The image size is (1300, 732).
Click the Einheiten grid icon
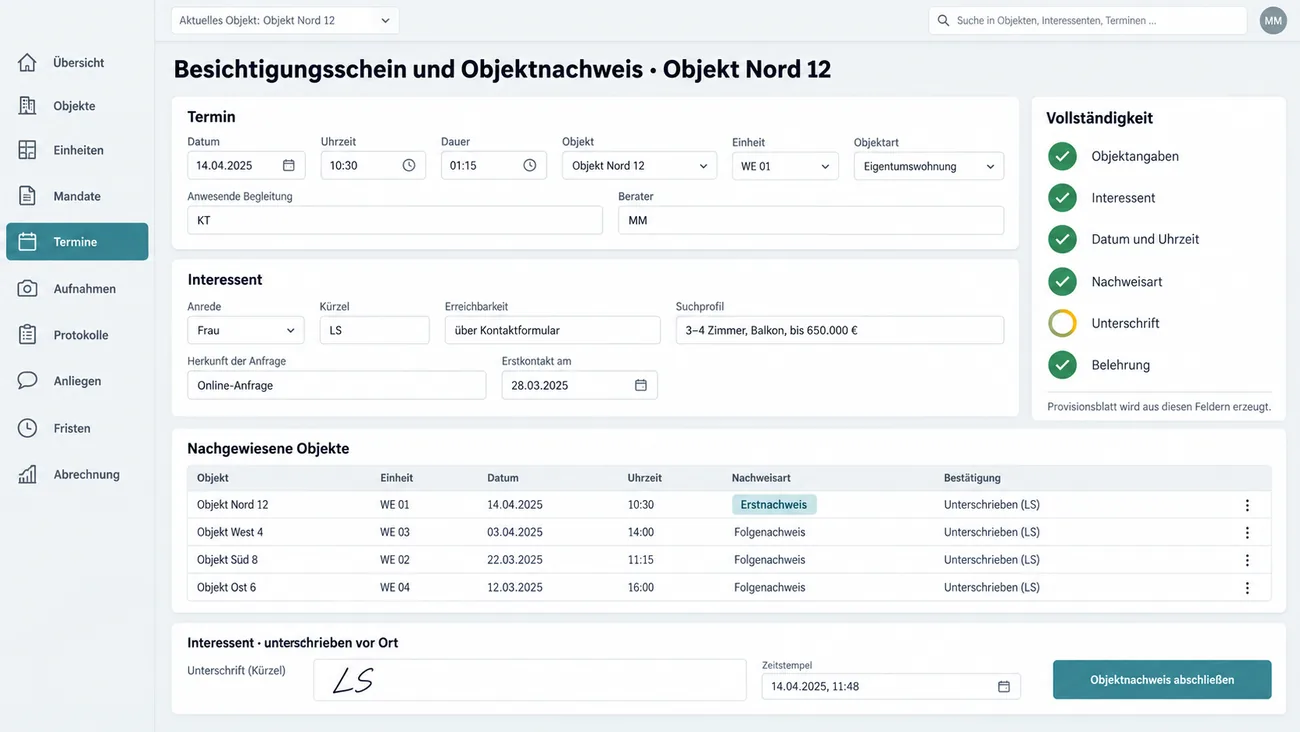pyautogui.click(x=28, y=150)
